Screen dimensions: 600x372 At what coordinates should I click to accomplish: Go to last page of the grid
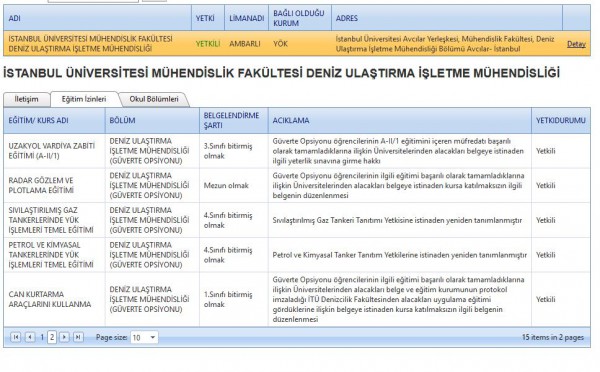[x=78, y=337]
